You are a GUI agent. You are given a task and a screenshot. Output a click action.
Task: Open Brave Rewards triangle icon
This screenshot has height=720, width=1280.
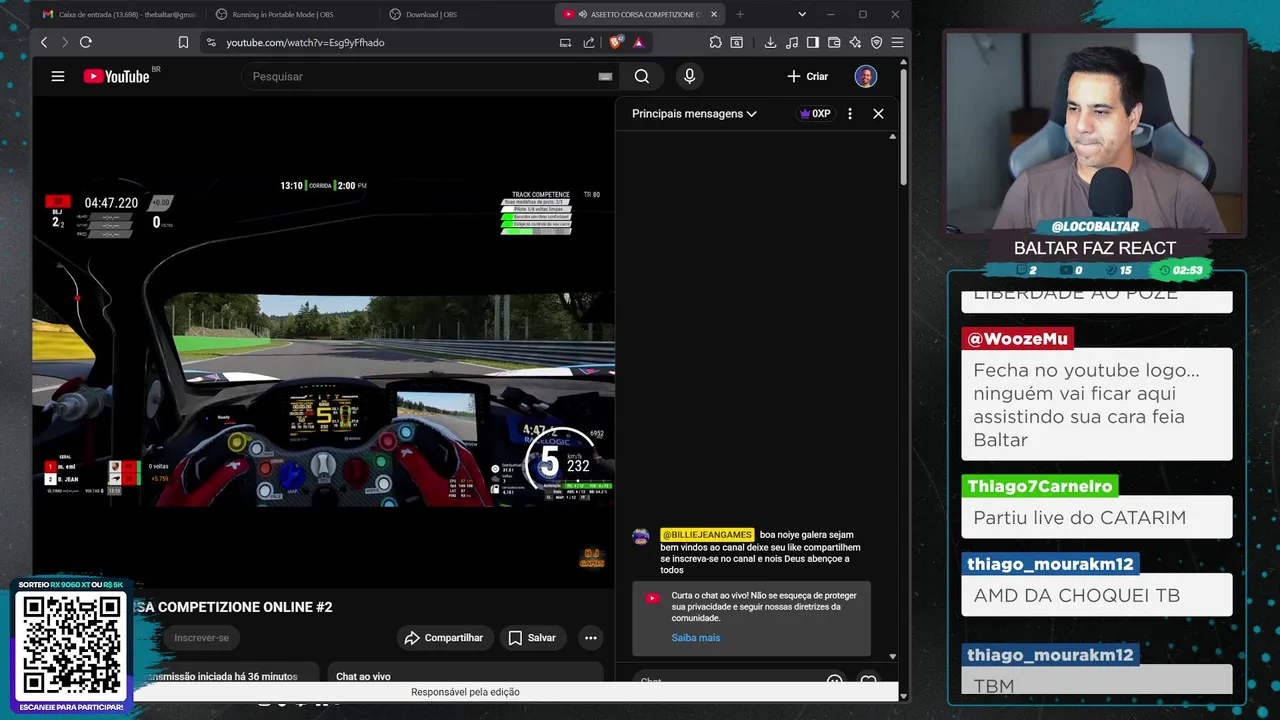click(x=638, y=42)
